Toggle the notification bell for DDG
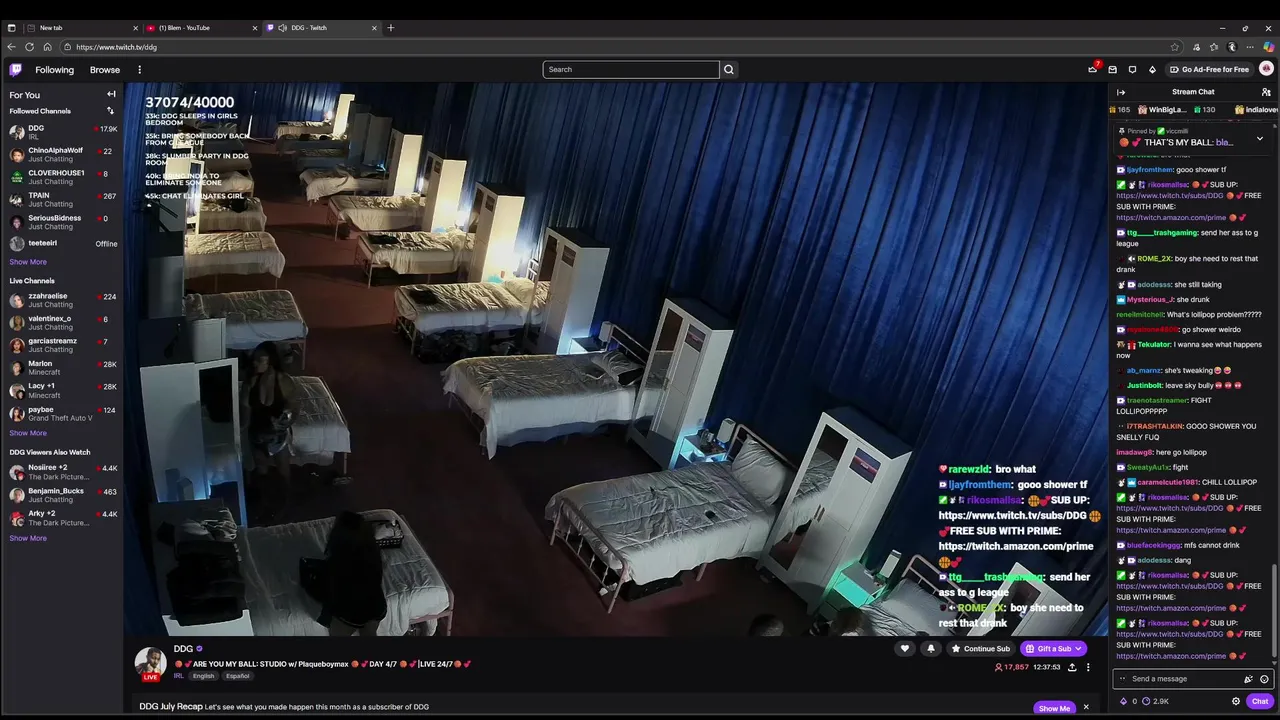 pyautogui.click(x=931, y=649)
